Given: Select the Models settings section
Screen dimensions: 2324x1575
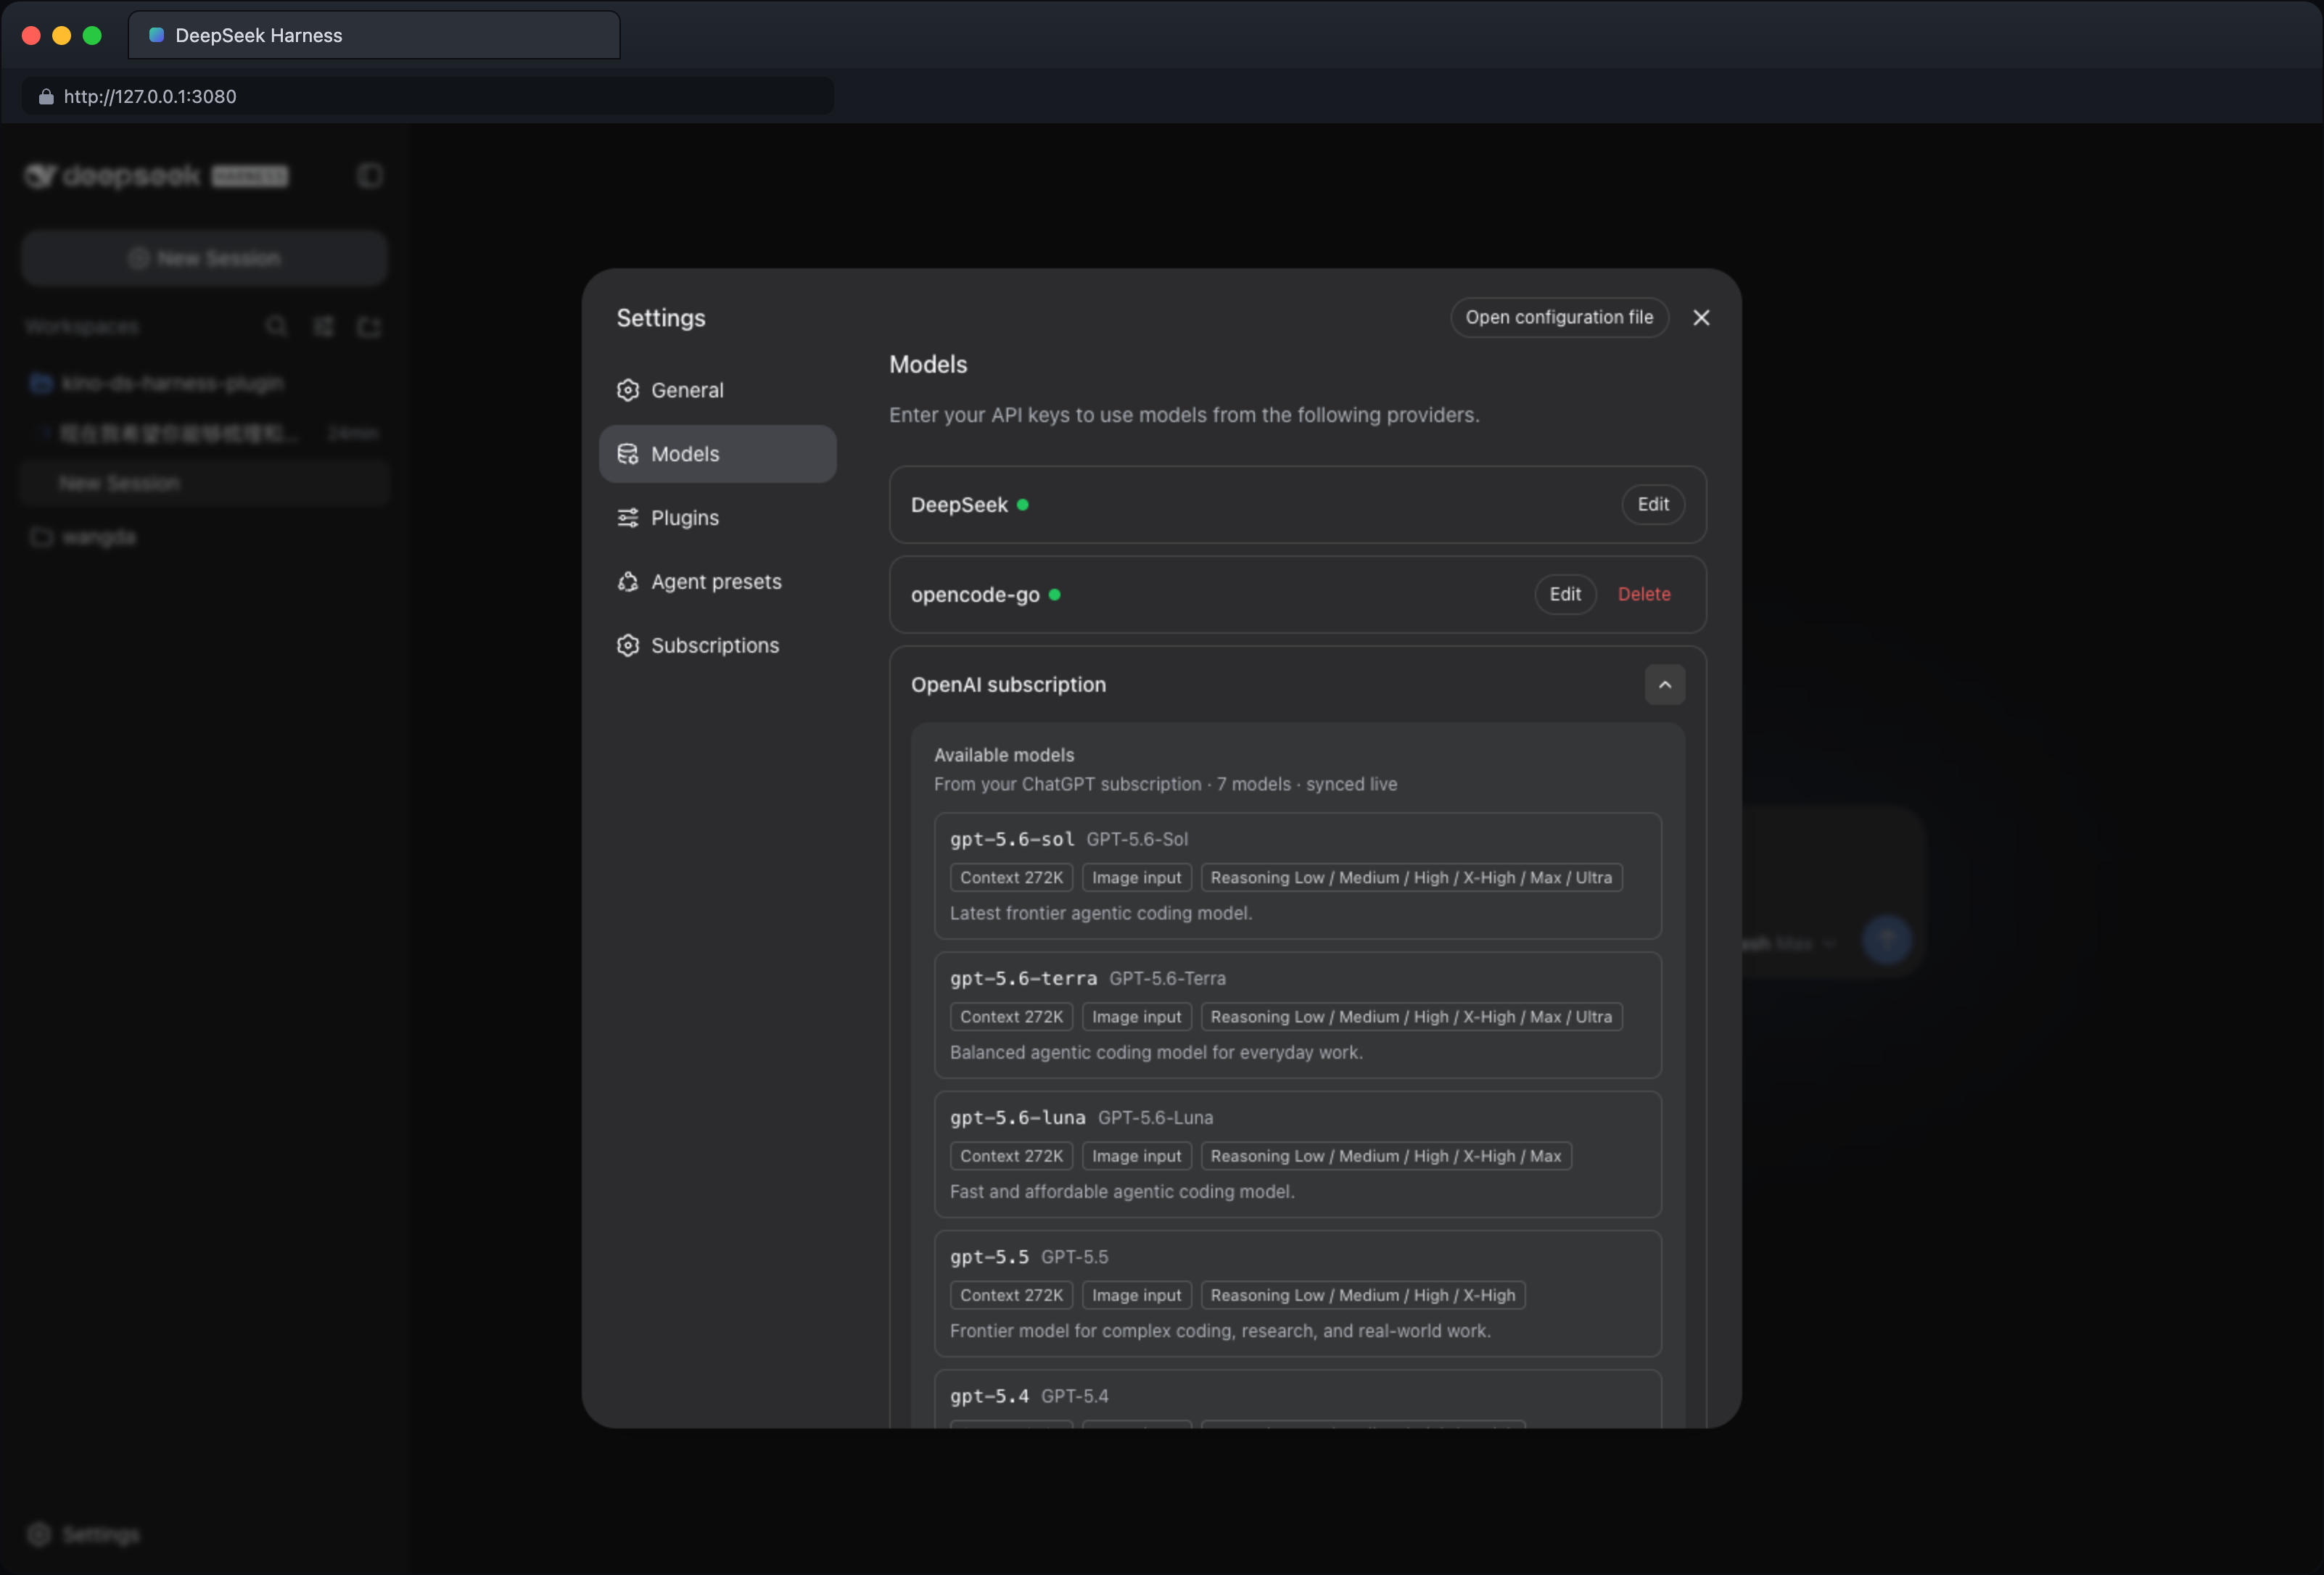Looking at the screenshot, I should [x=717, y=454].
